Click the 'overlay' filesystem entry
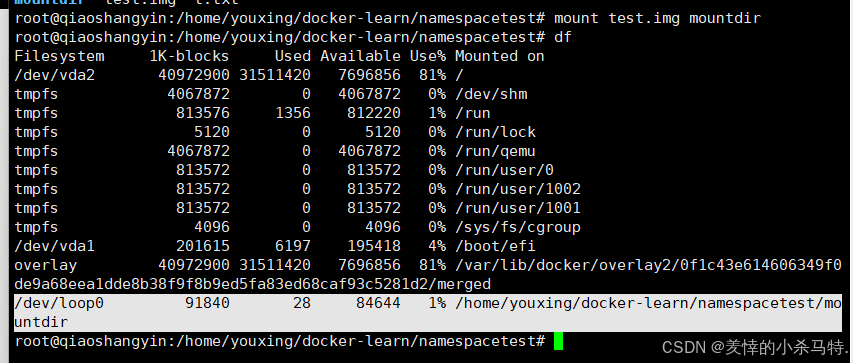This screenshot has width=853, height=363. (x=46, y=265)
